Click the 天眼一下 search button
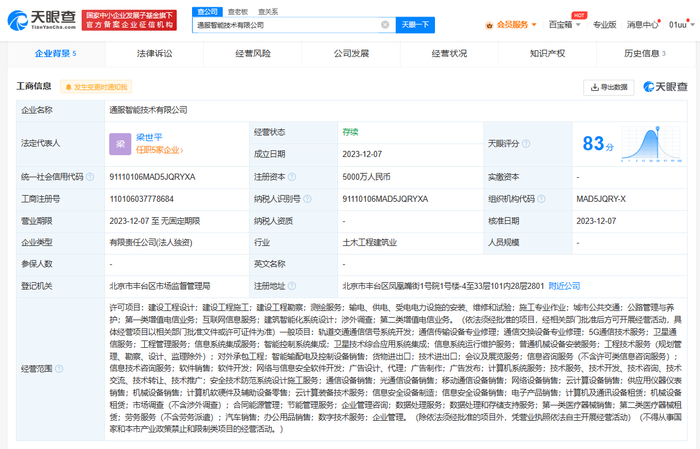 pos(415,25)
